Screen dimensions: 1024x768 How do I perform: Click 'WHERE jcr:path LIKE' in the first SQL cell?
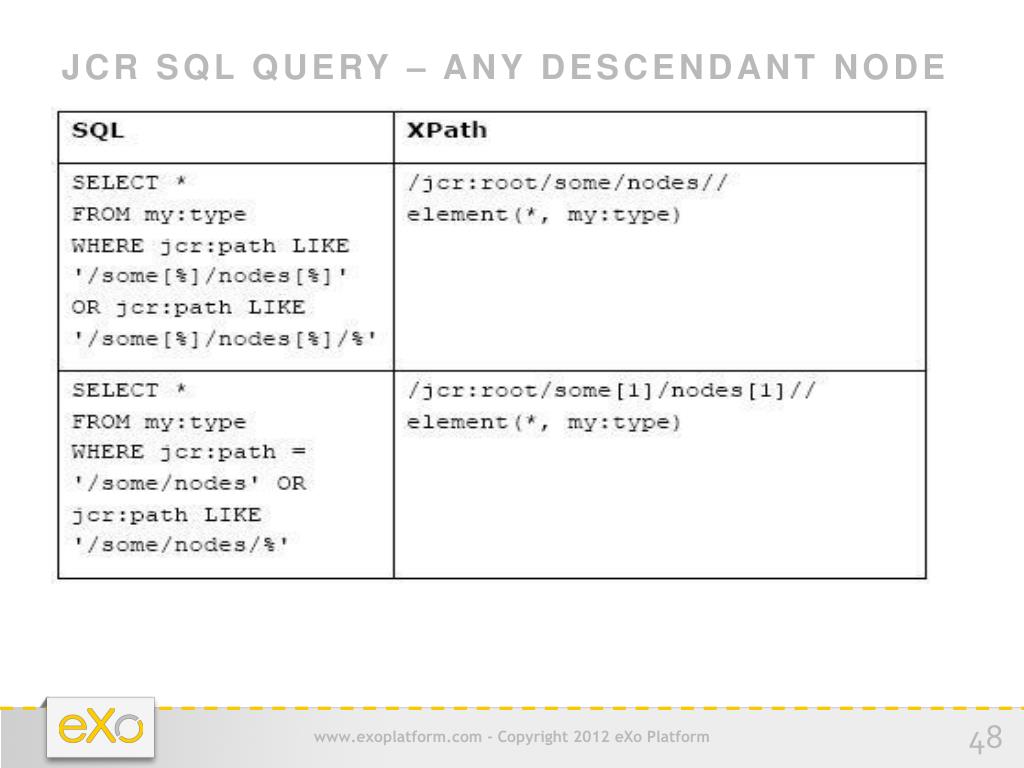[x=210, y=246]
